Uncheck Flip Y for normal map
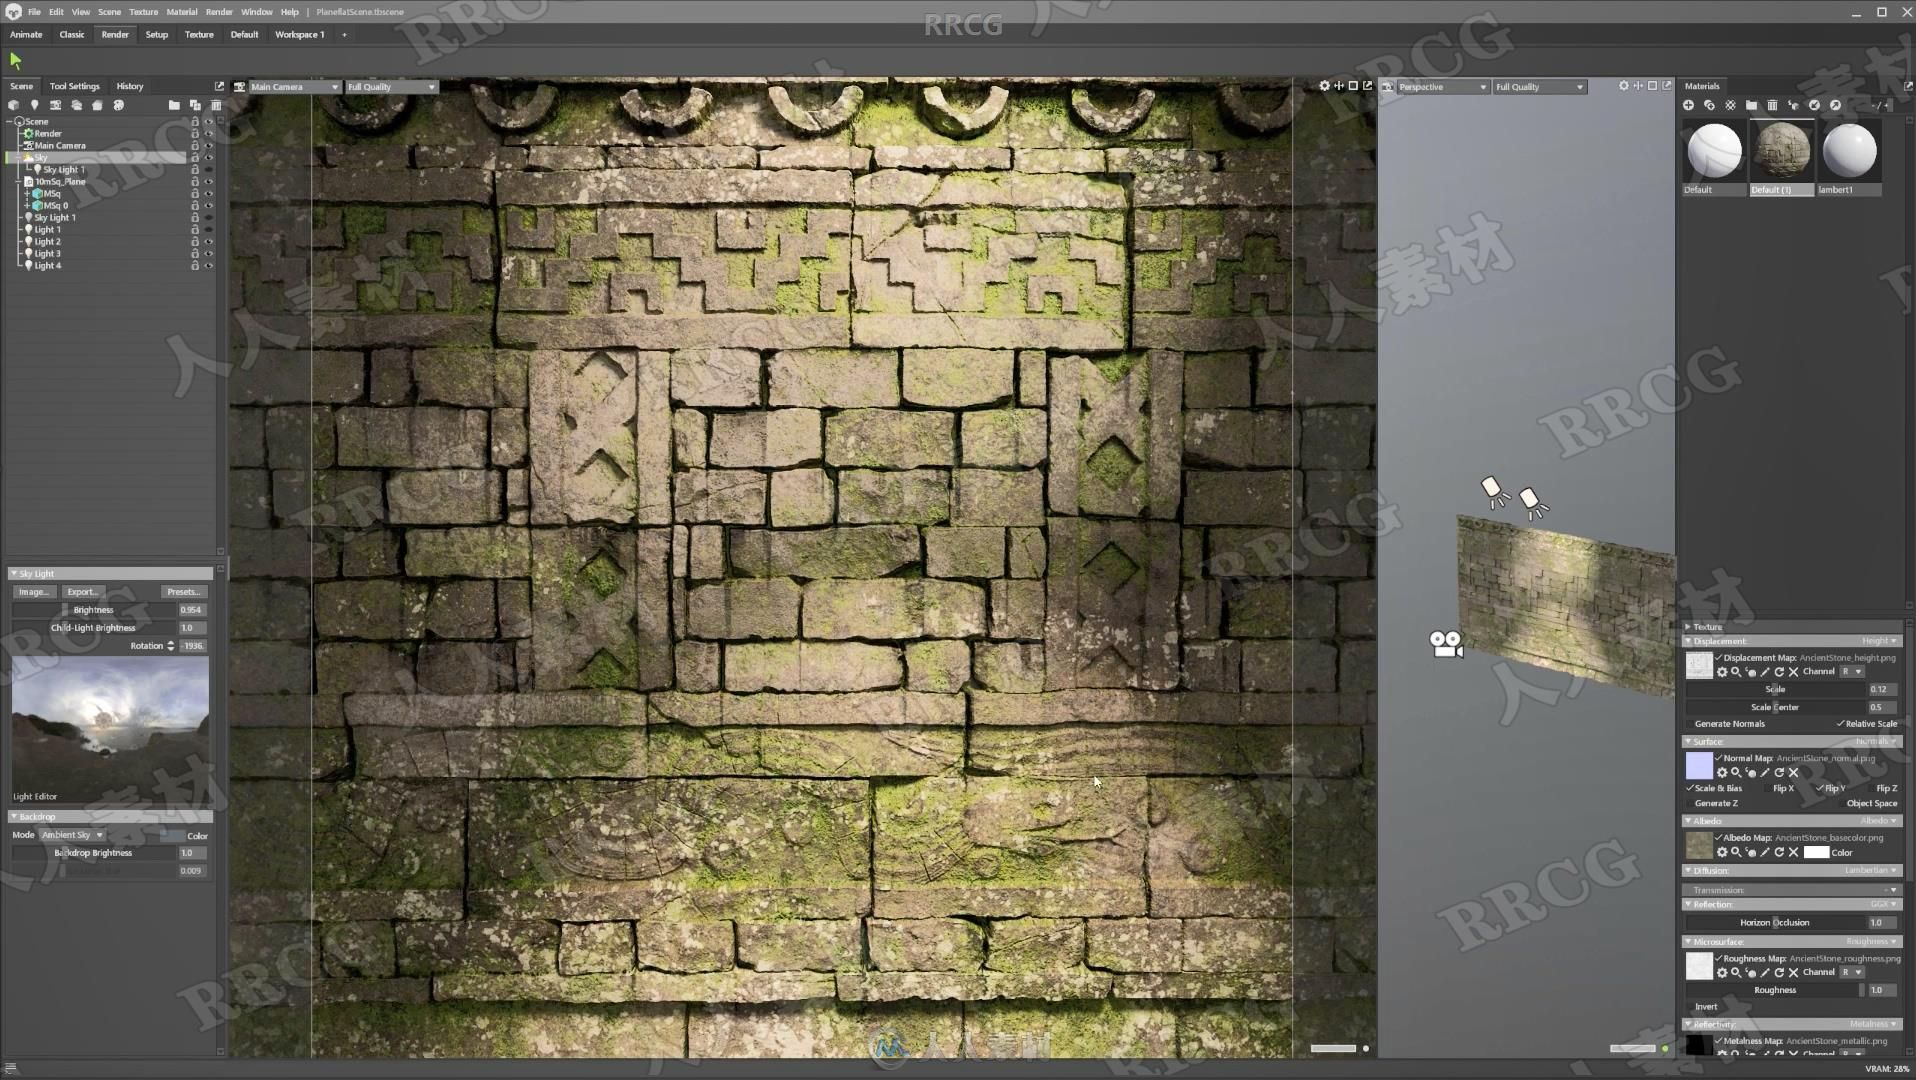Image resolution: width=1916 pixels, height=1080 pixels. click(1820, 789)
